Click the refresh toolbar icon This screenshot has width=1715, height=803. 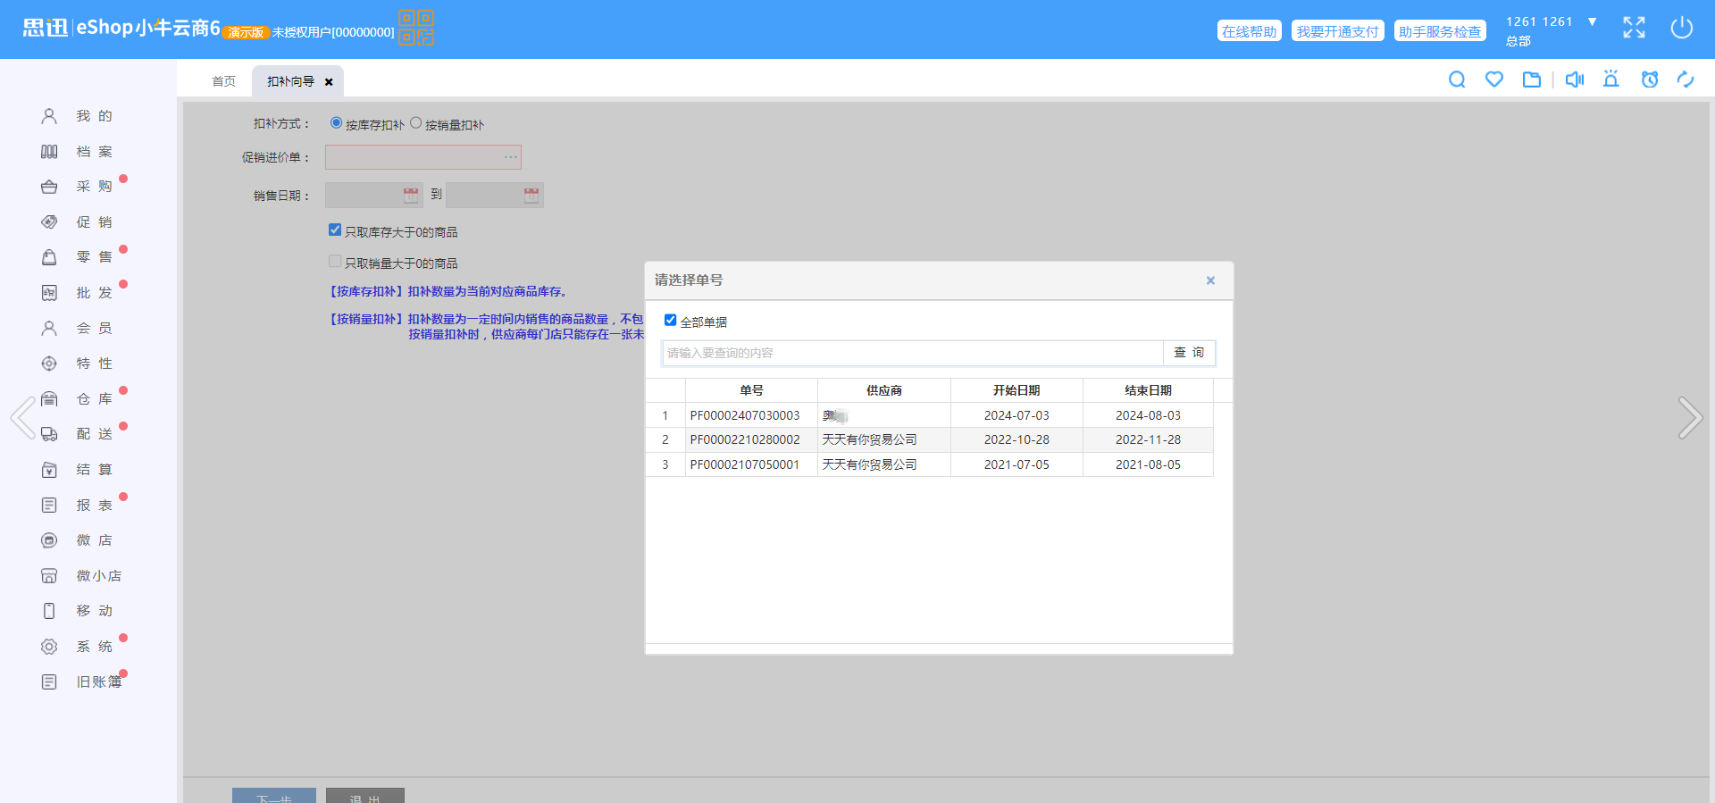[x=1686, y=80]
